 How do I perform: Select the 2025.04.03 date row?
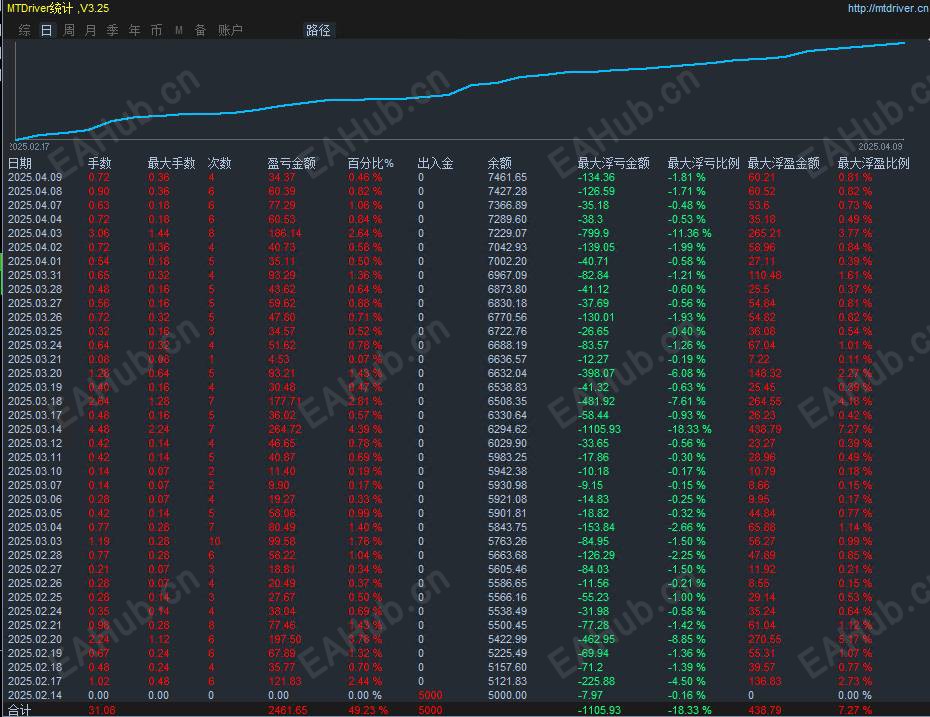pos(35,233)
